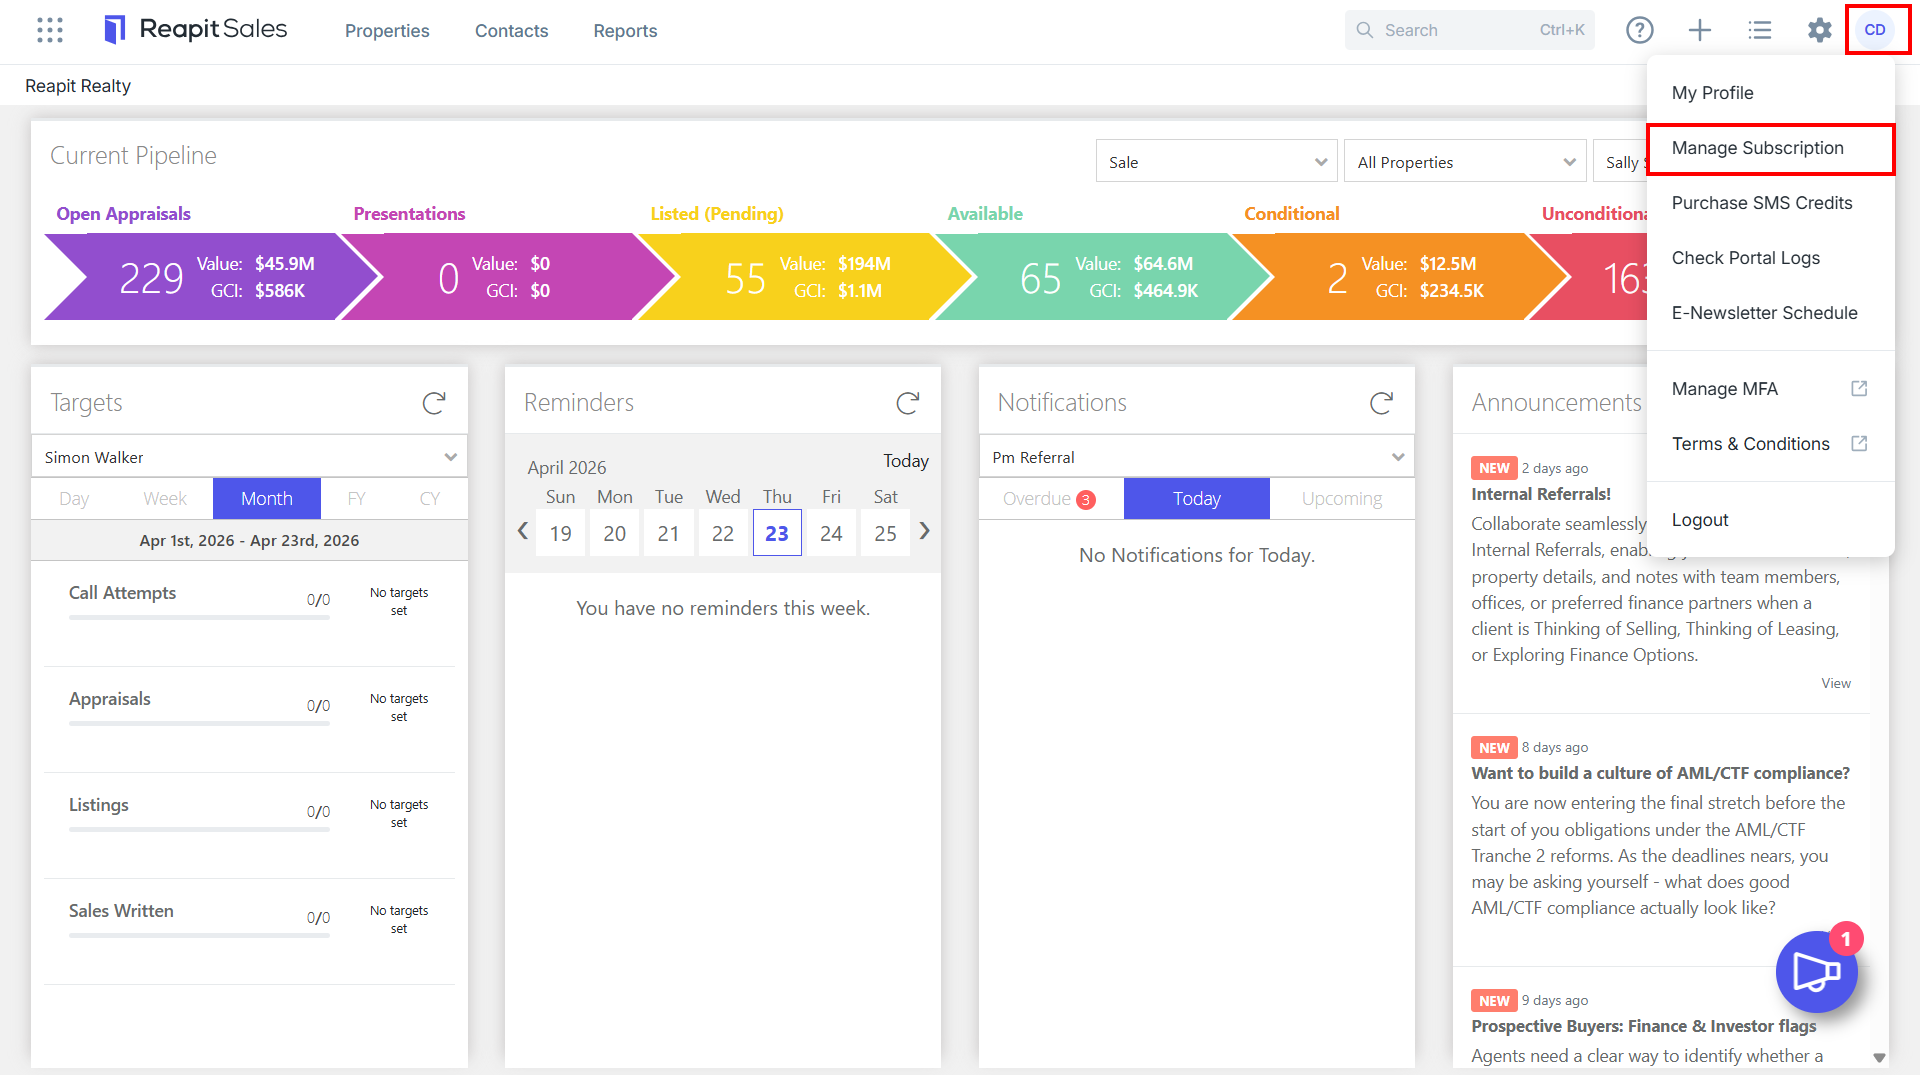Show Upcoming notifications tab

coord(1342,498)
